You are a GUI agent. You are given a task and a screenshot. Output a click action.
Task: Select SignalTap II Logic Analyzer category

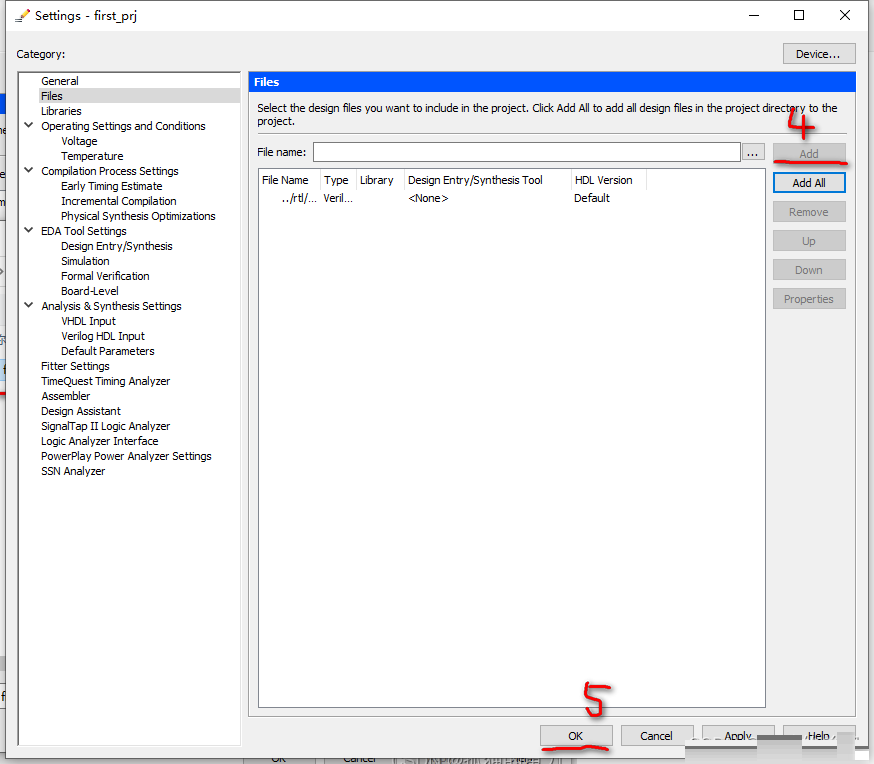coord(105,426)
